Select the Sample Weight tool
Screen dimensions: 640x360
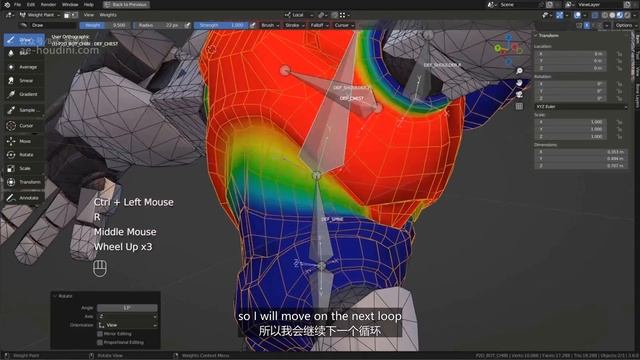click(x=24, y=110)
